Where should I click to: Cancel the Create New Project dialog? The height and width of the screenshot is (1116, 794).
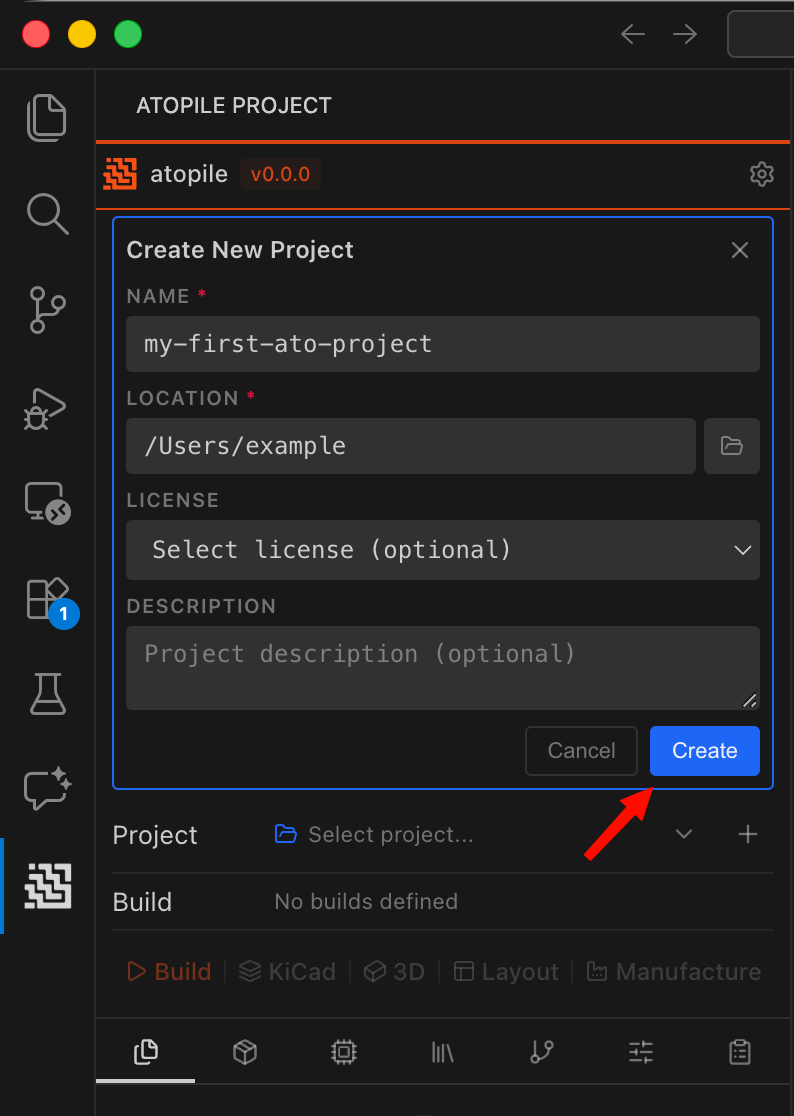(581, 751)
